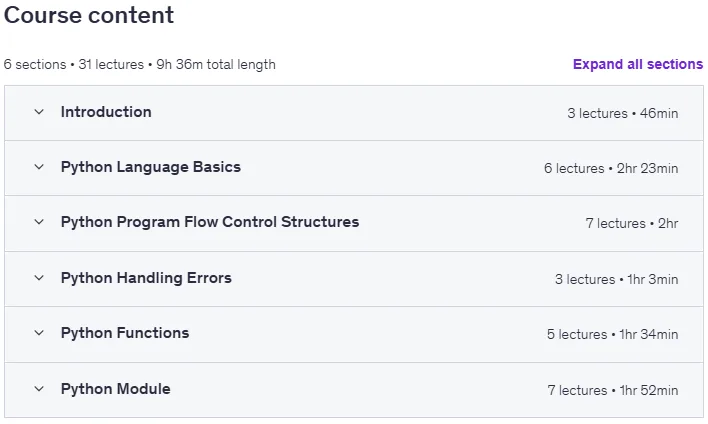Open Python Functions section title
The image size is (708, 424).
[125, 333]
